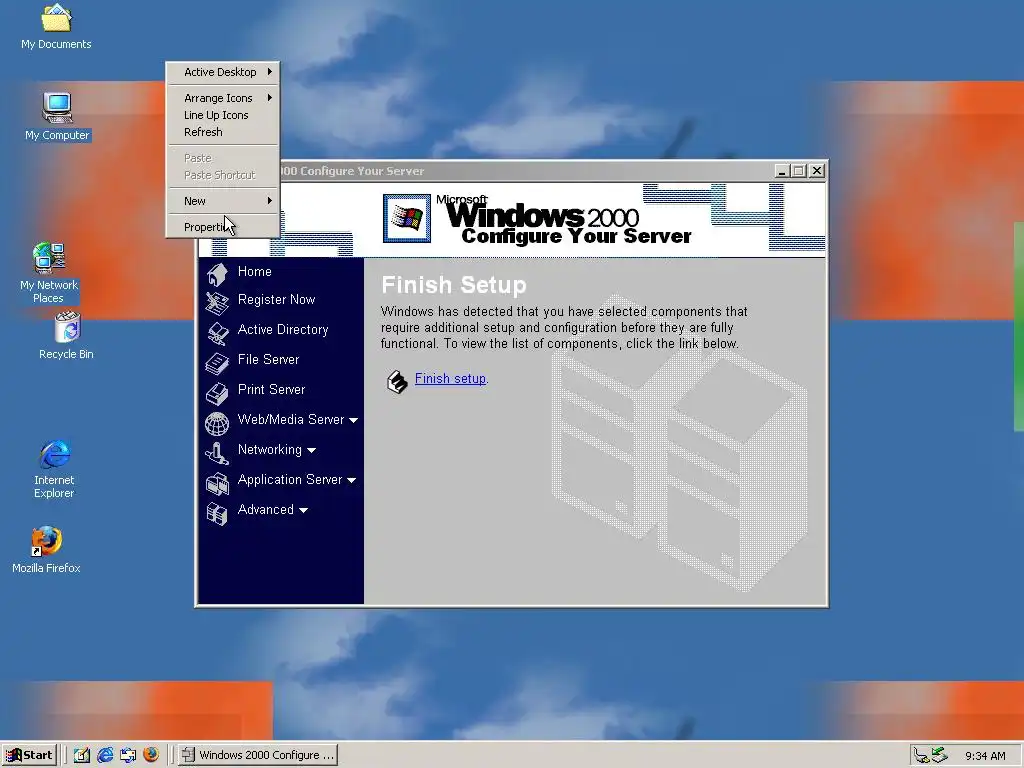
Task: Open the Active Directory page
Action: tap(283, 330)
